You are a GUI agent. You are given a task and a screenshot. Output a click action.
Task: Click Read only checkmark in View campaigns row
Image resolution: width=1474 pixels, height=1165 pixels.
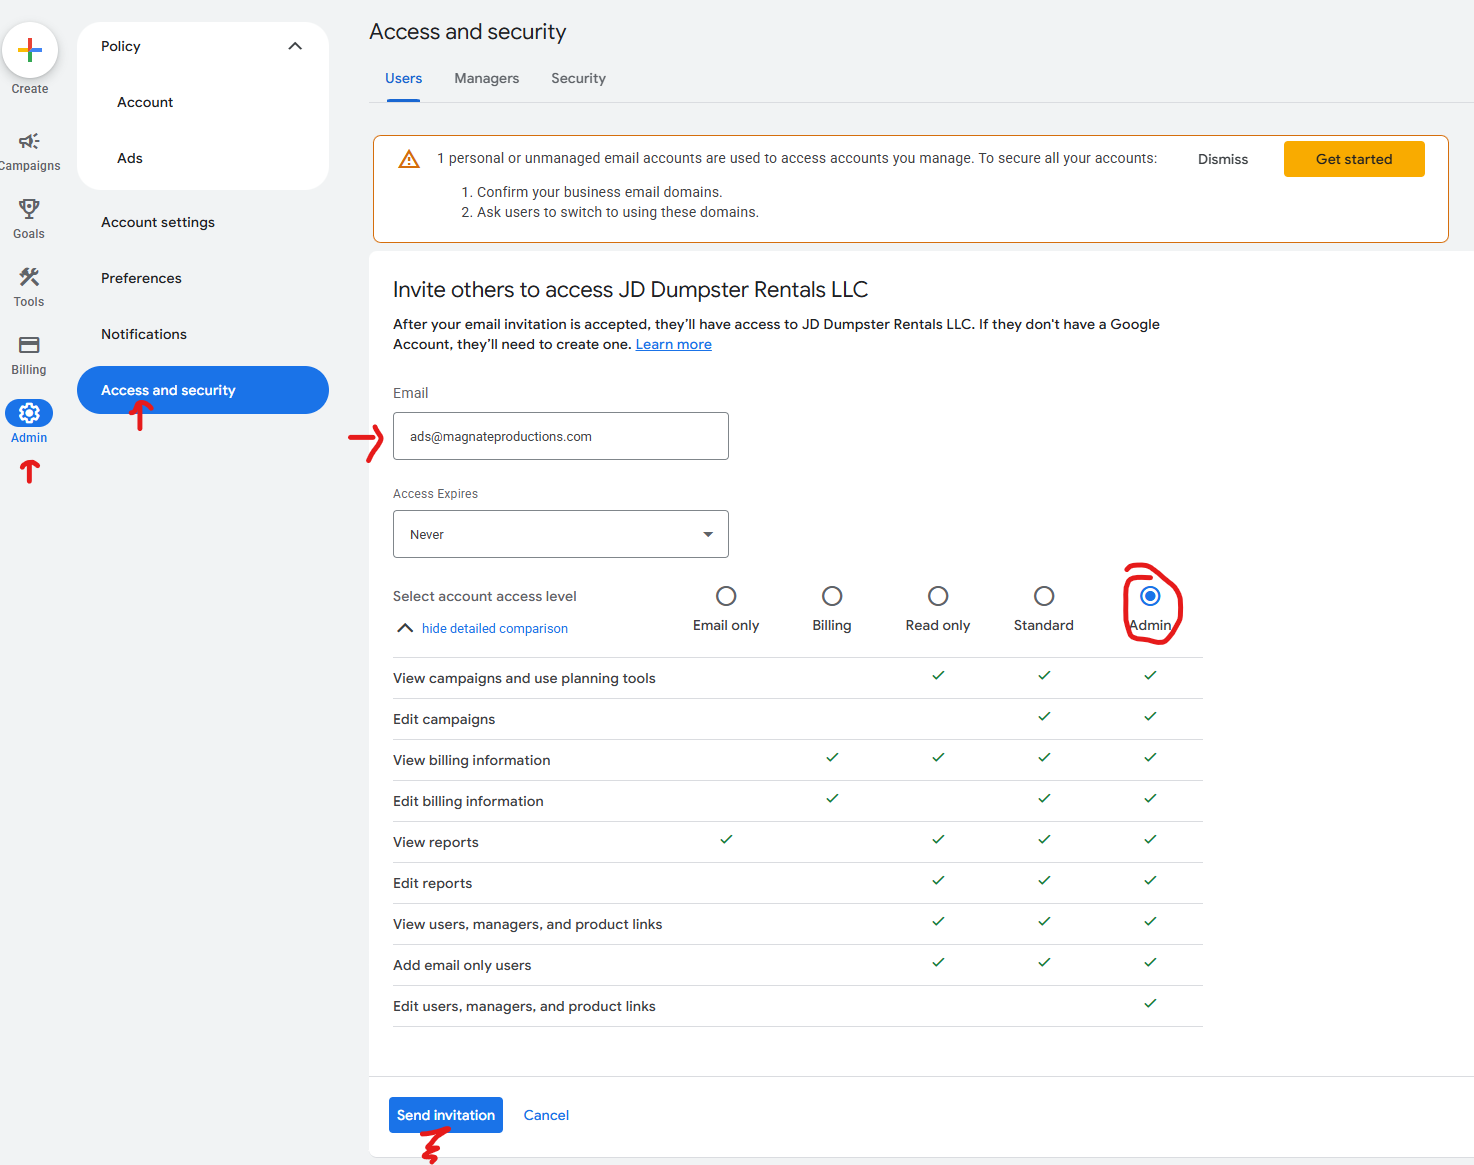coord(938,675)
